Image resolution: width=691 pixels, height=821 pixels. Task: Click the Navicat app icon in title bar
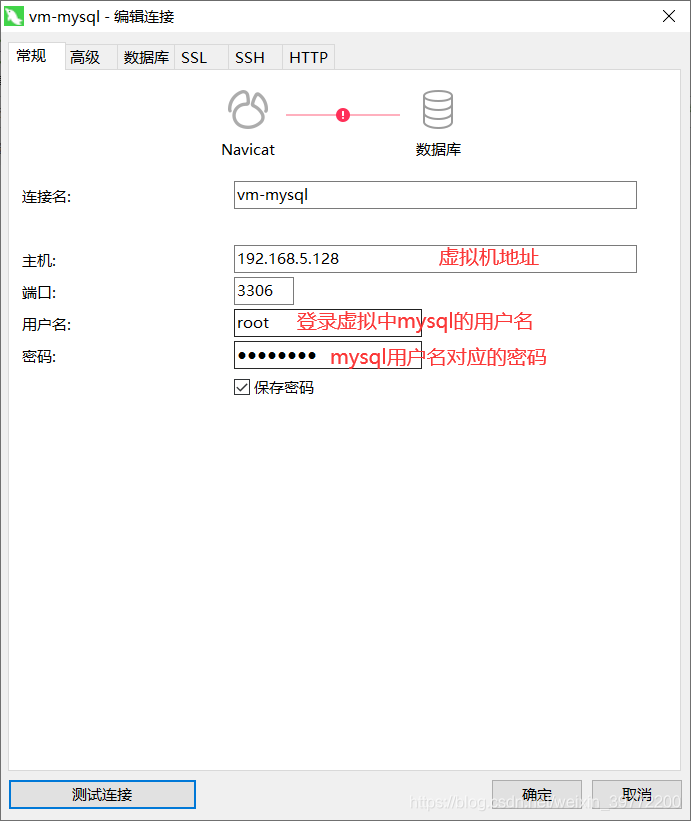pos(14,16)
